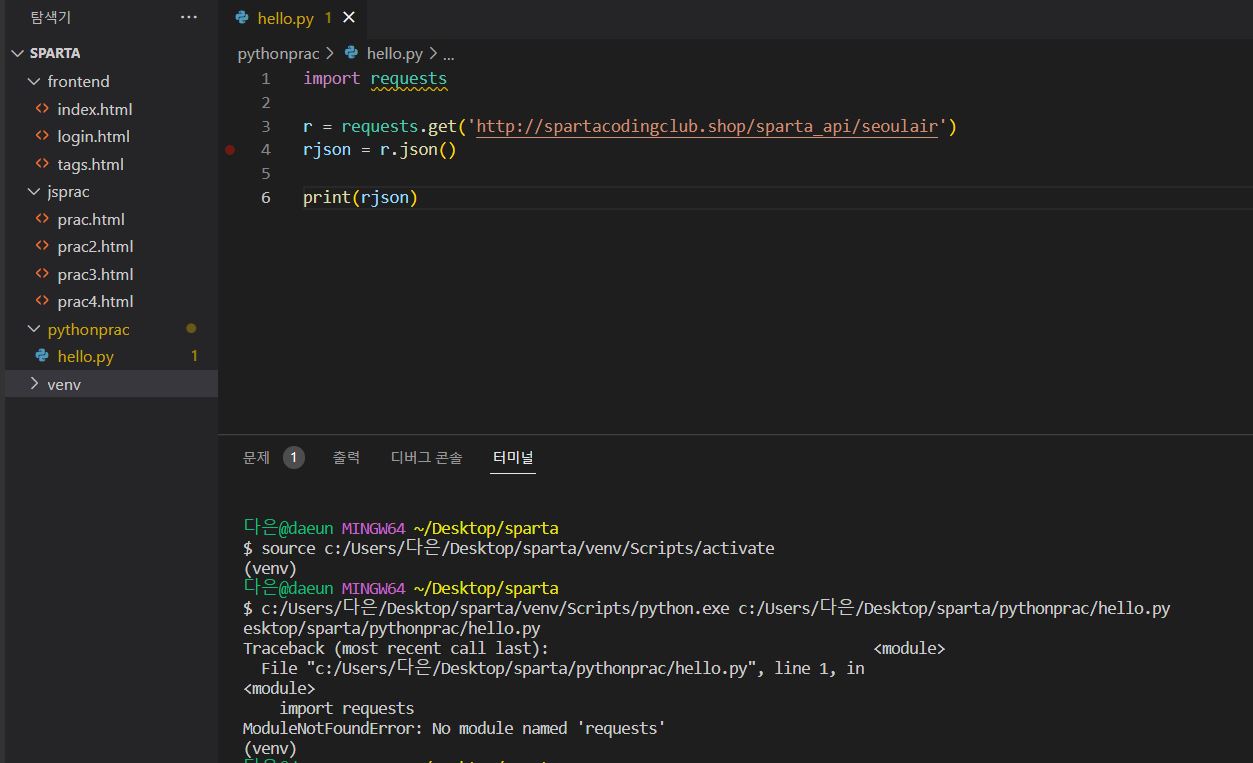This screenshot has width=1253, height=763.
Task: Open prac3.html in the explorer
Action: [x=95, y=274]
